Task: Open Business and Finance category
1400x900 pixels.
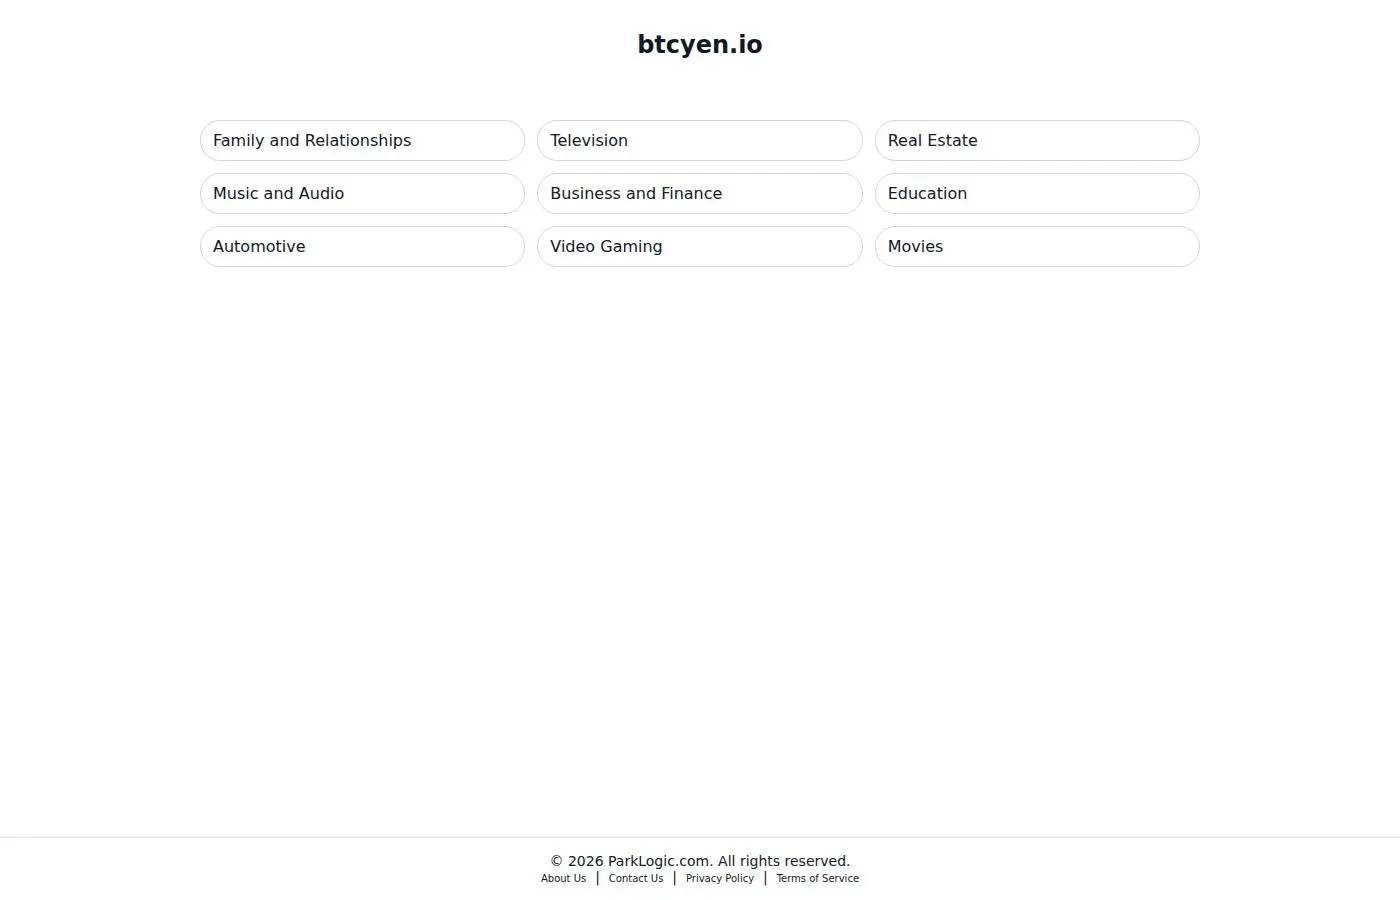Action: 699,194
